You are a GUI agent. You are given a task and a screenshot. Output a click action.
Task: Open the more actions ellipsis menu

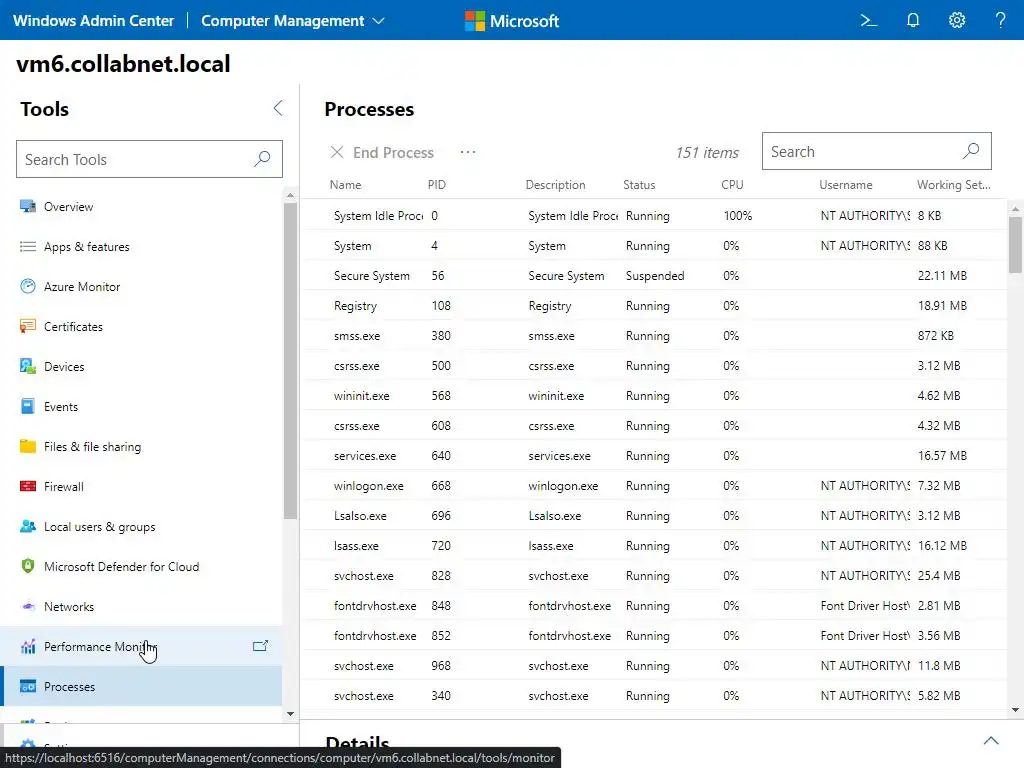pyautogui.click(x=468, y=152)
